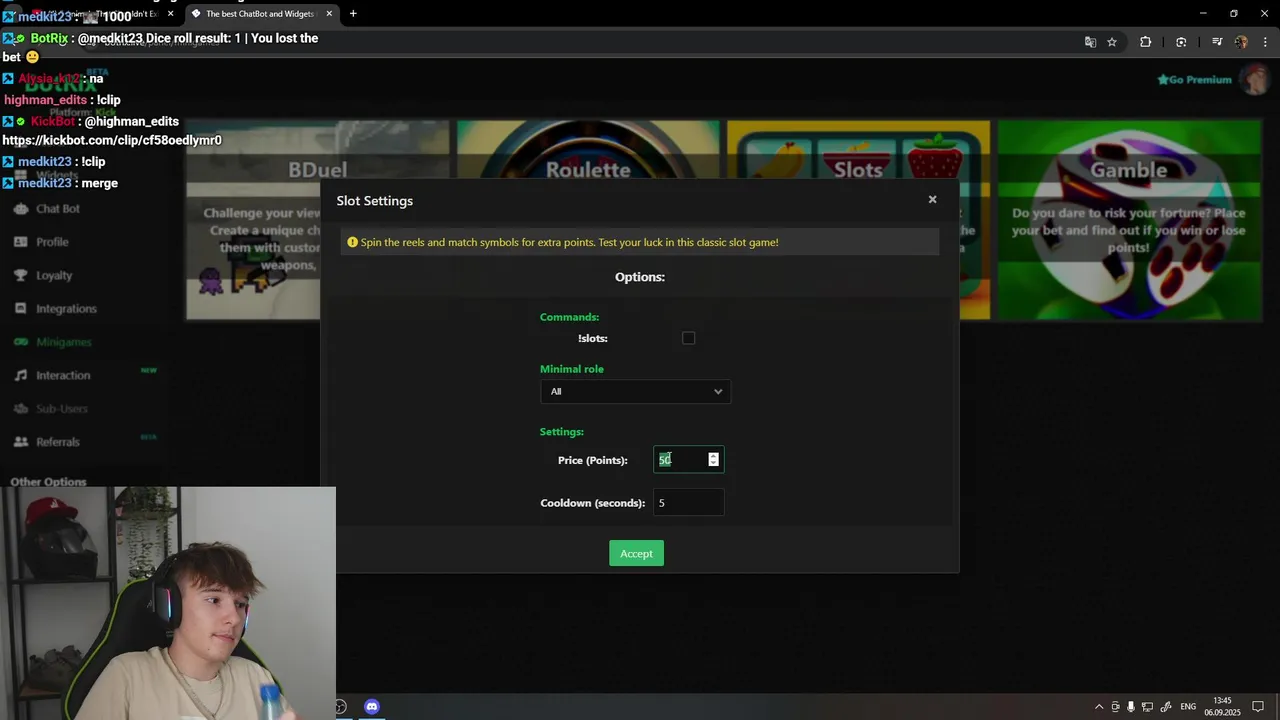Toggle the !slots command checkbox
The image size is (1280, 720).
(x=688, y=338)
